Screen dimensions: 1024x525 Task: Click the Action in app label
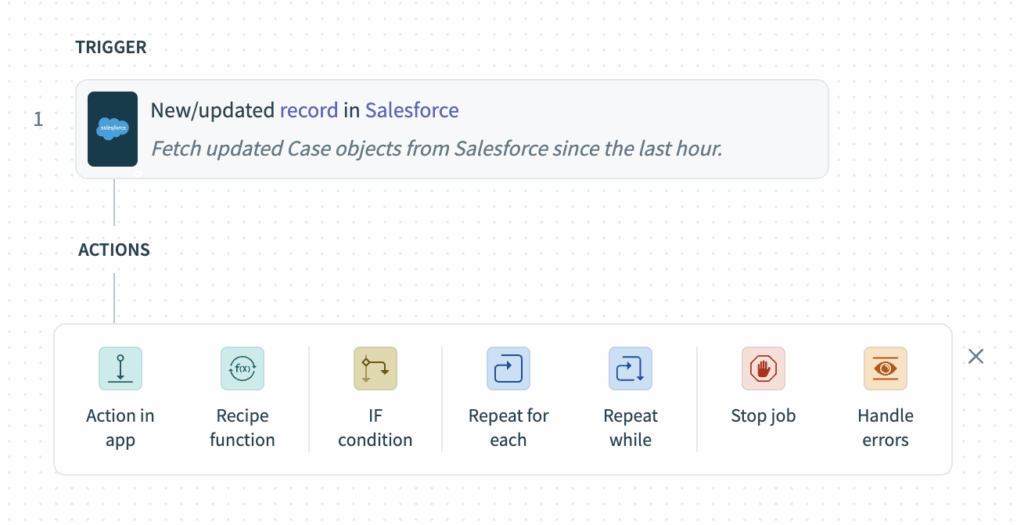(120, 428)
